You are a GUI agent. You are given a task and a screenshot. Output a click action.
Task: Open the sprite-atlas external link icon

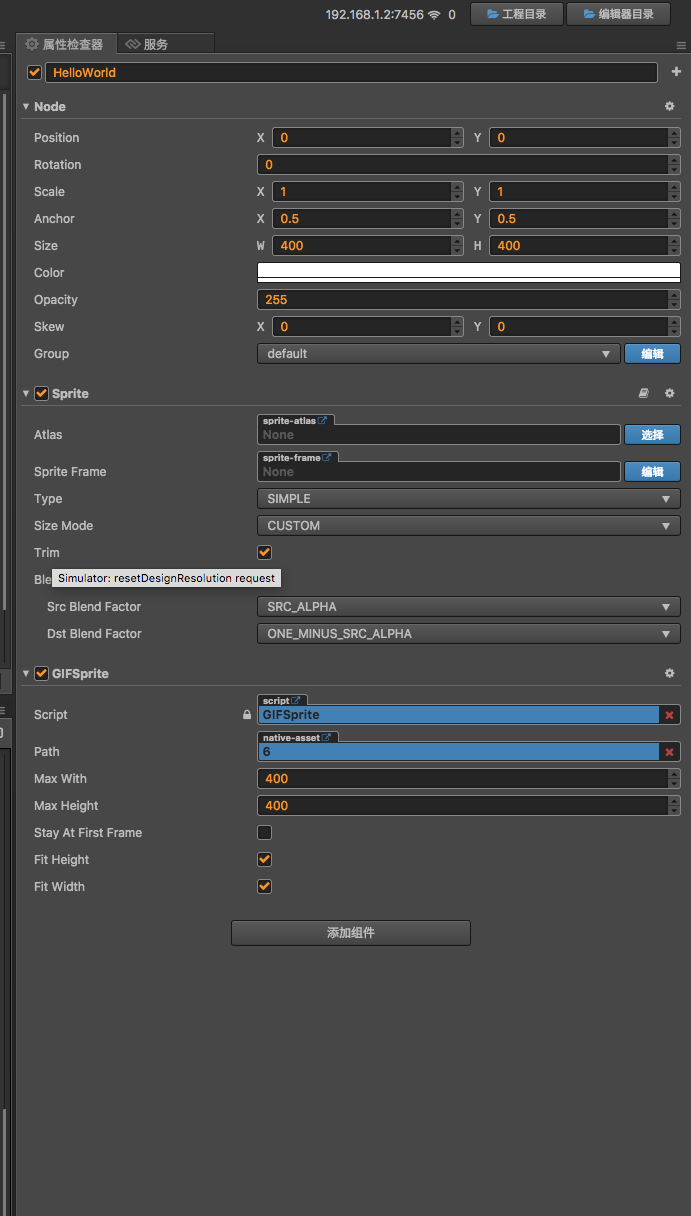322,421
